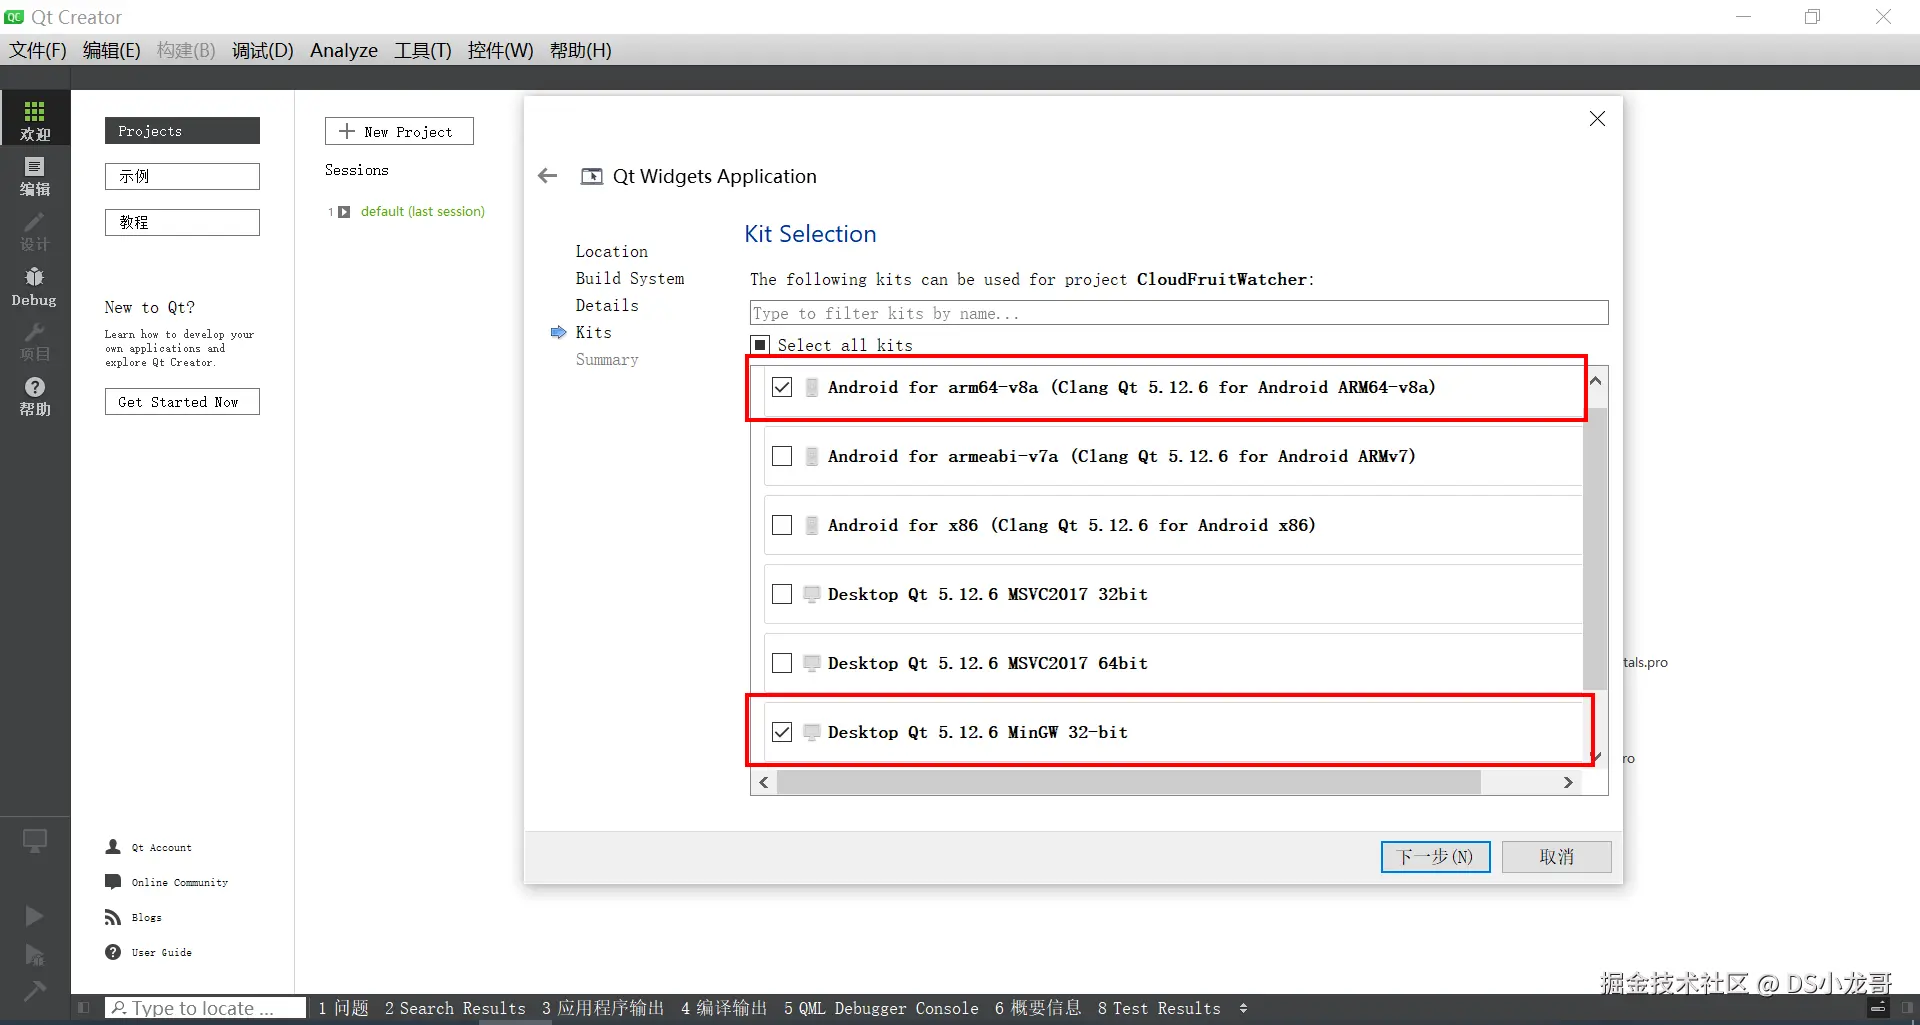Image resolution: width=1920 pixels, height=1025 pixels.
Task: Click the kit list horizontal scrollbar thumb
Action: [1128, 782]
